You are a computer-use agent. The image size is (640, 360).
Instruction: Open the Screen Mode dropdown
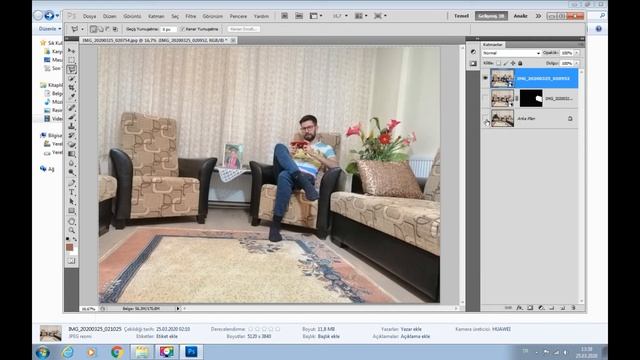(380, 16)
